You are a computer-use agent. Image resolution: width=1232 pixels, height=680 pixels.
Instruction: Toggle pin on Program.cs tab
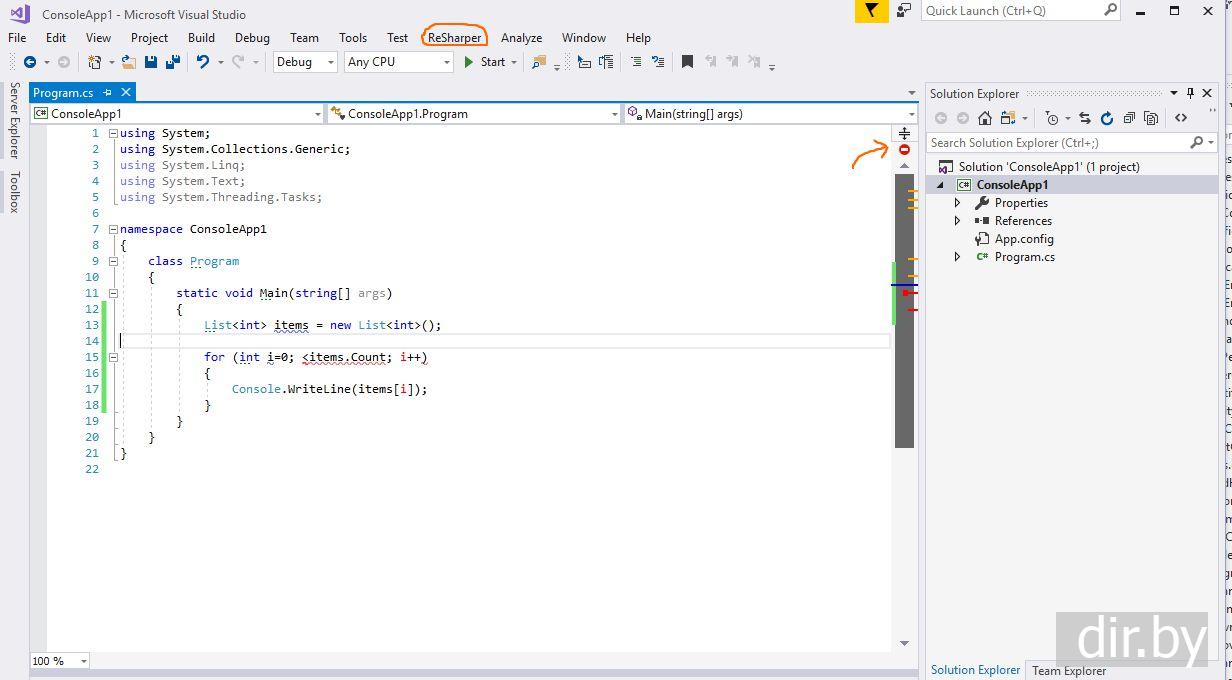click(x=108, y=93)
